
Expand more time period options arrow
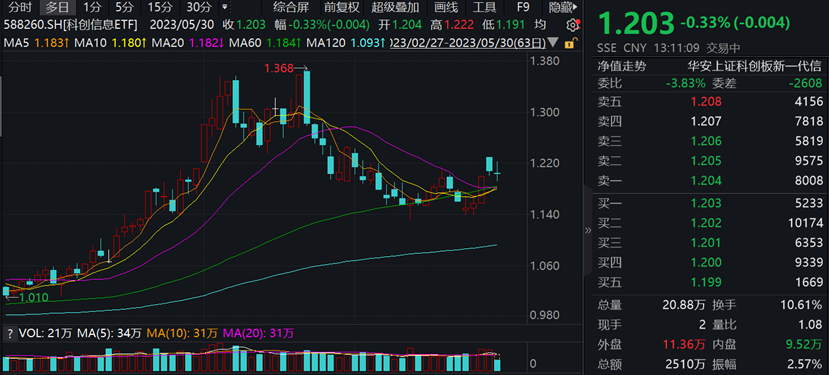(225, 7)
